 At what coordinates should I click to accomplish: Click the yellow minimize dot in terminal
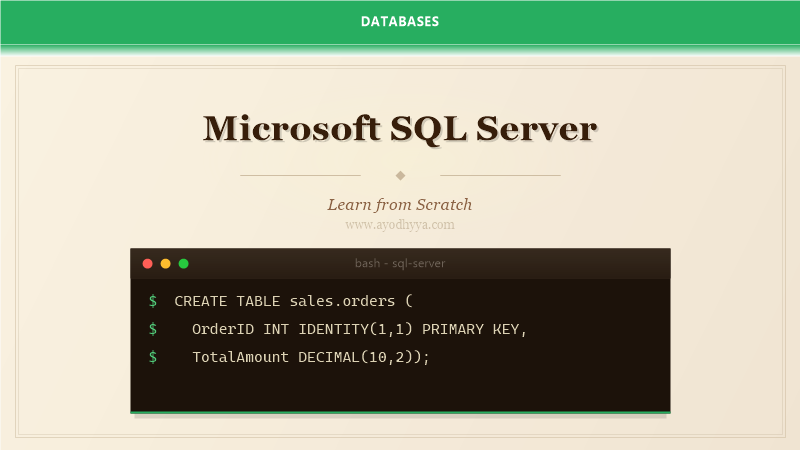point(165,263)
